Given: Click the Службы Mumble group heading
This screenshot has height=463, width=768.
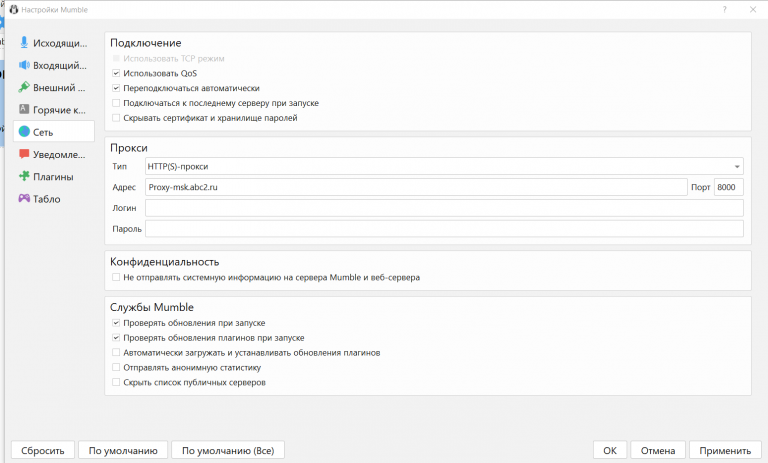Looking at the screenshot, I should [x=152, y=307].
